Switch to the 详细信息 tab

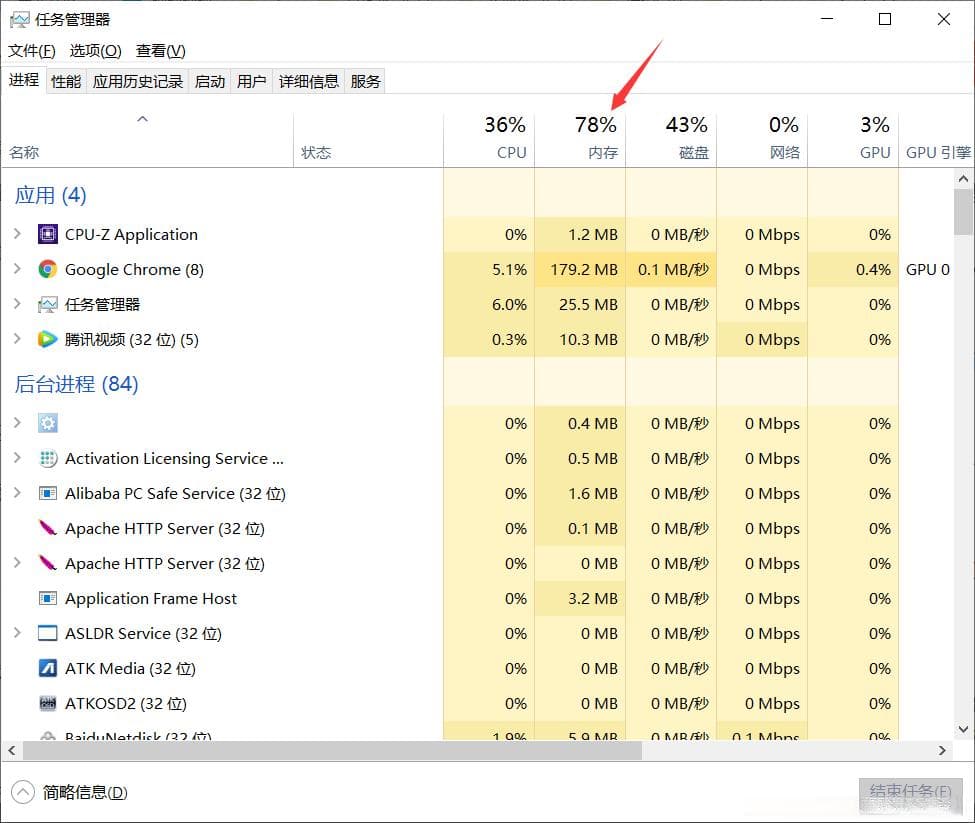coord(308,81)
